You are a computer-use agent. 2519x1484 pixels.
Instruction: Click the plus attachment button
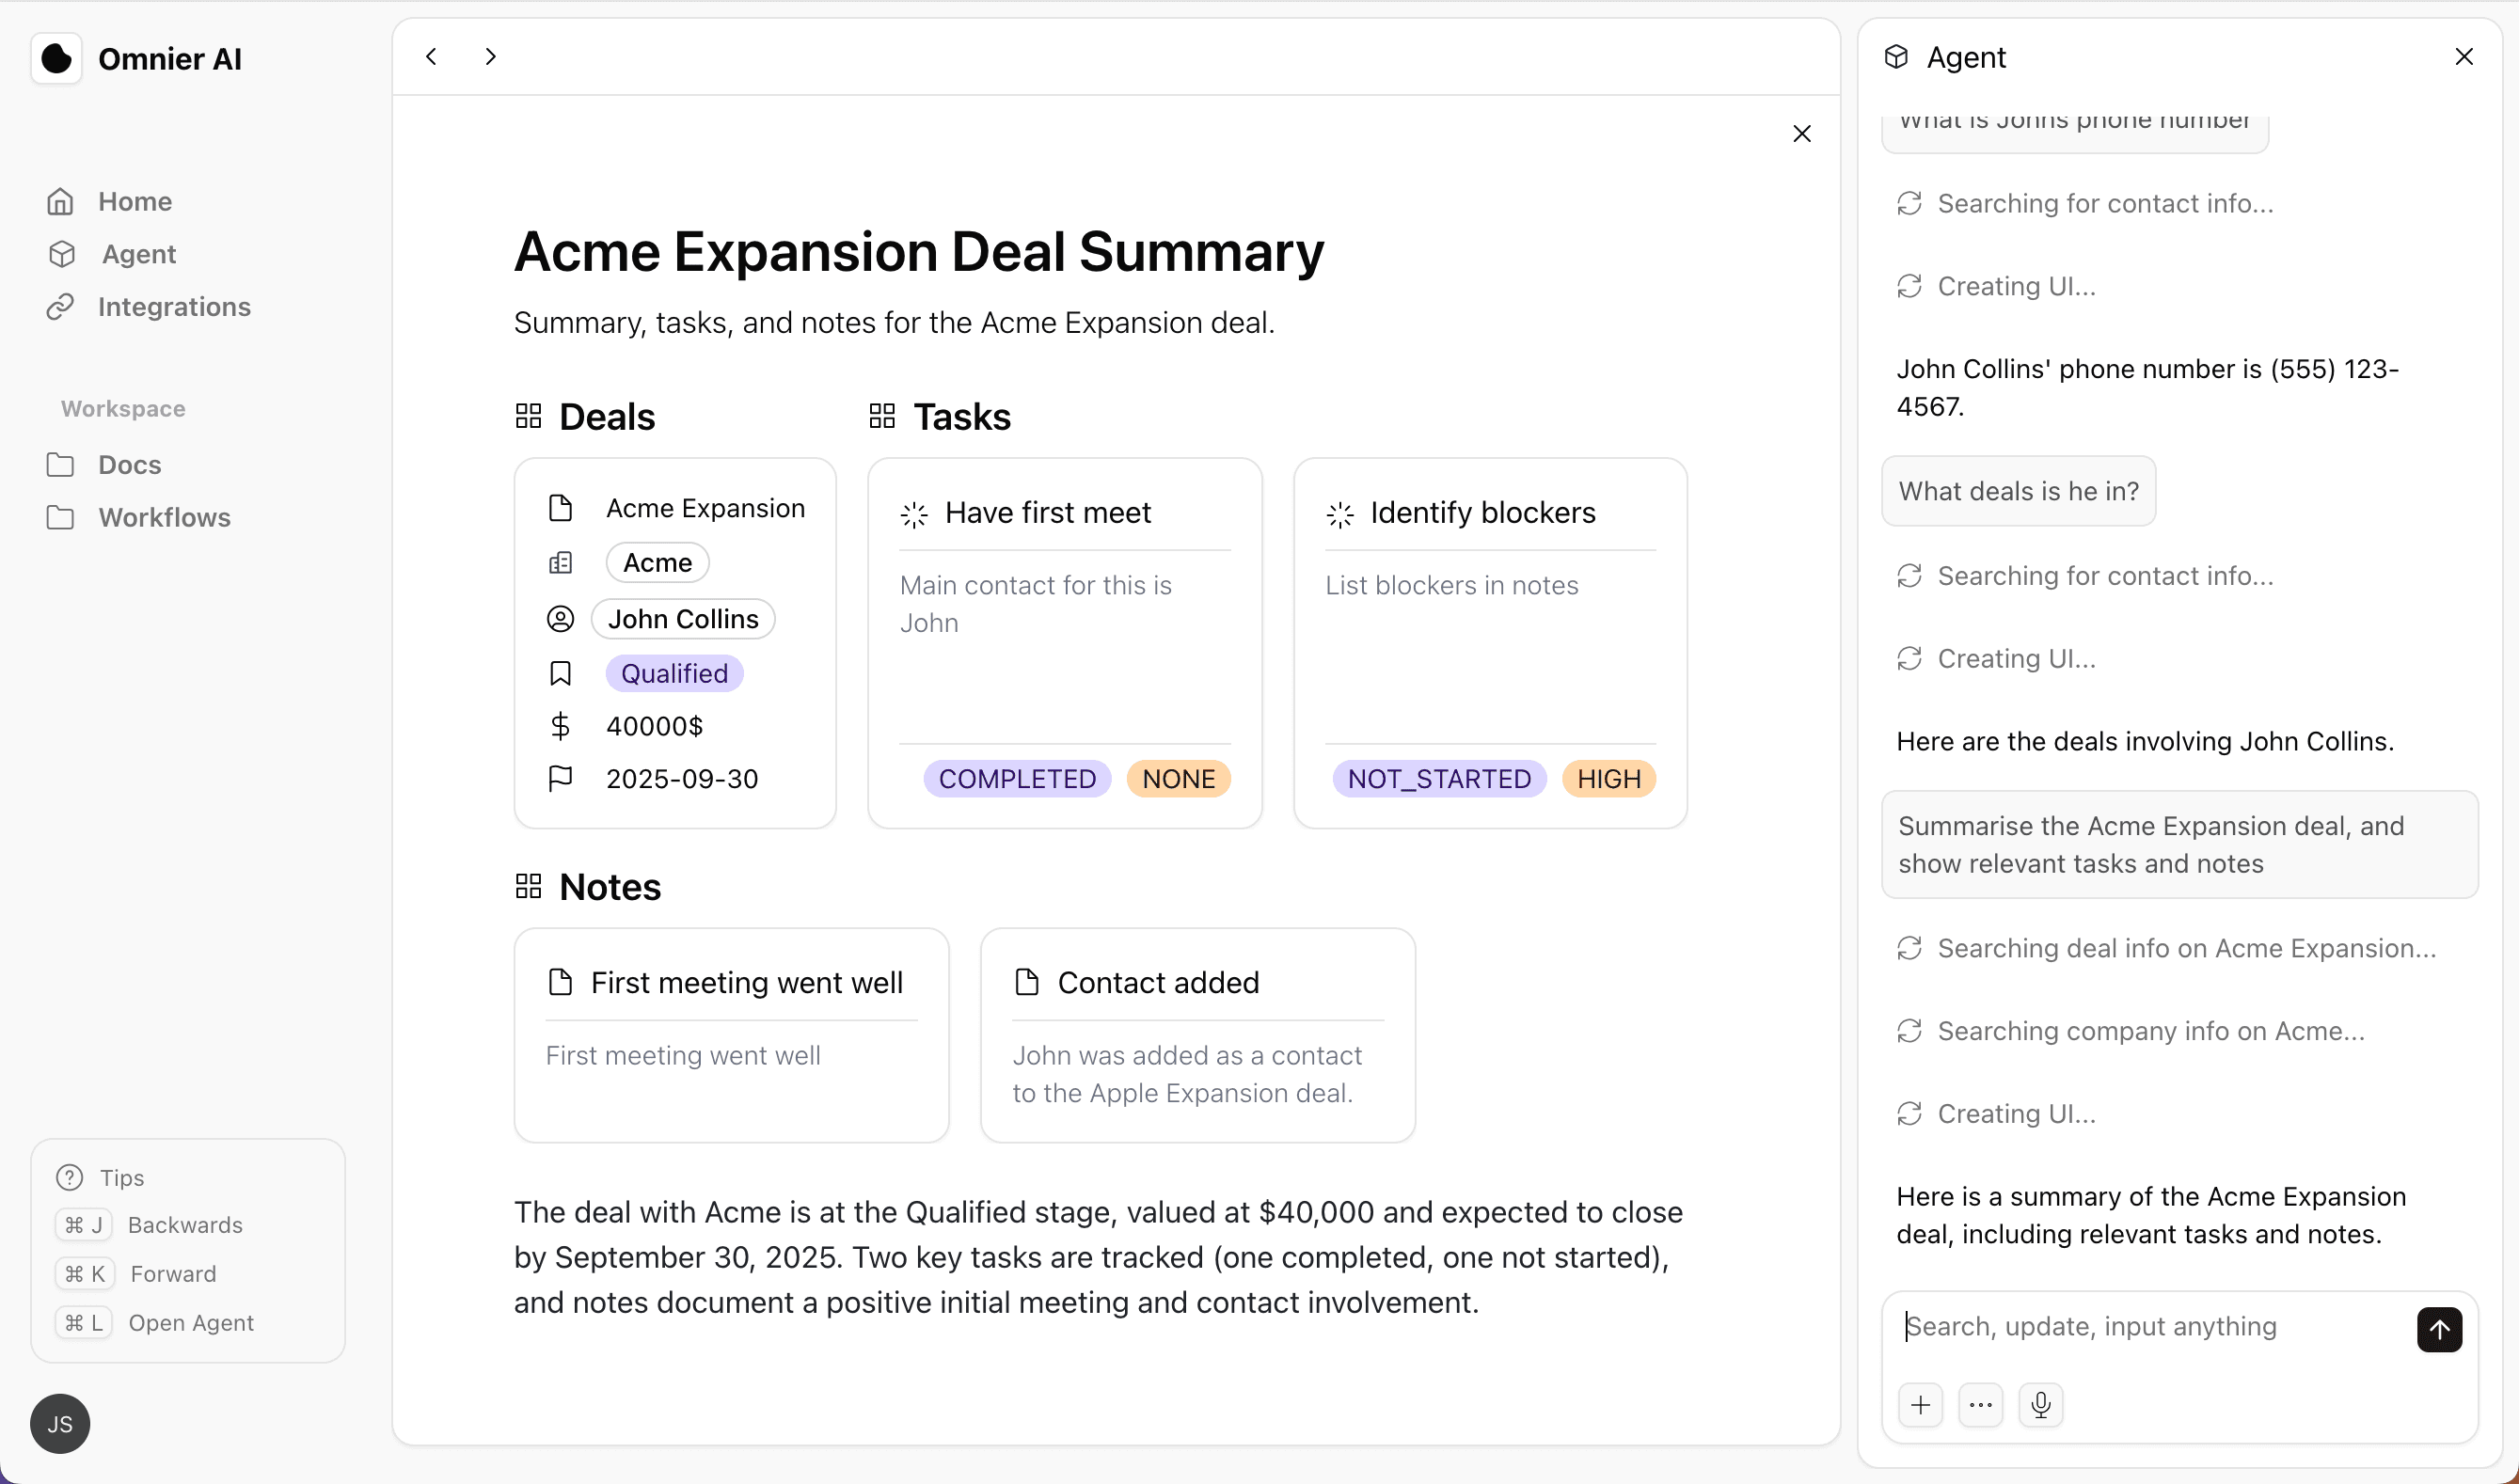click(1920, 1405)
